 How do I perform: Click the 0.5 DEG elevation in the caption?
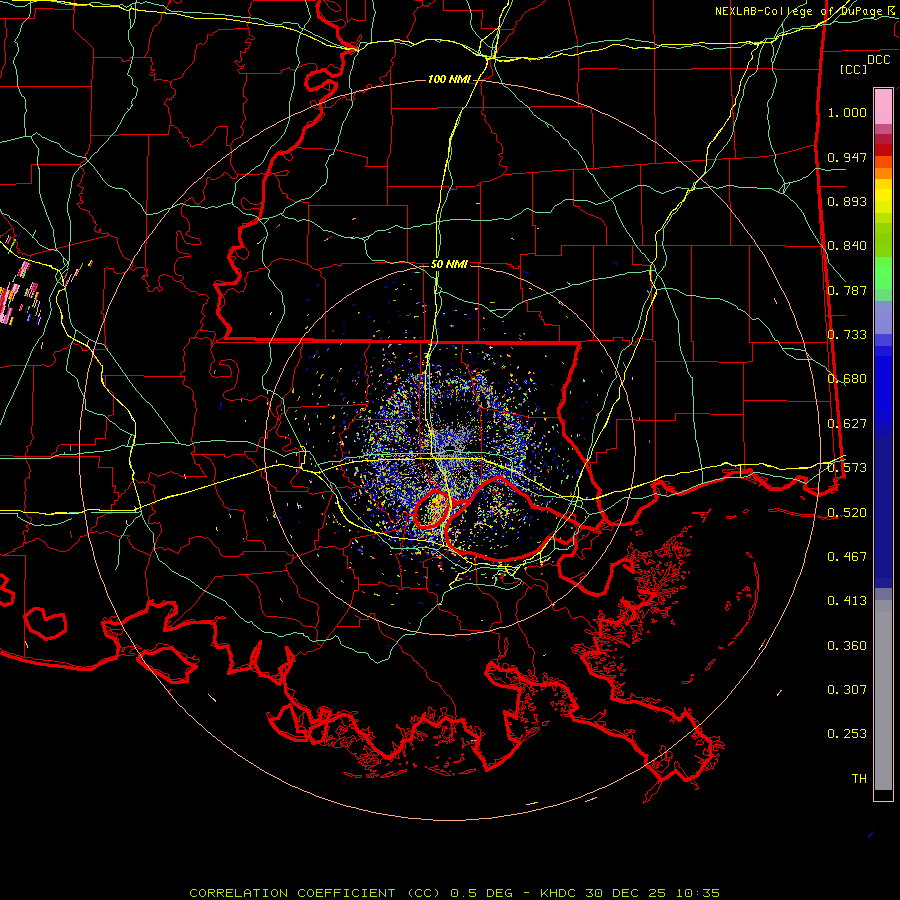[x=481, y=893]
